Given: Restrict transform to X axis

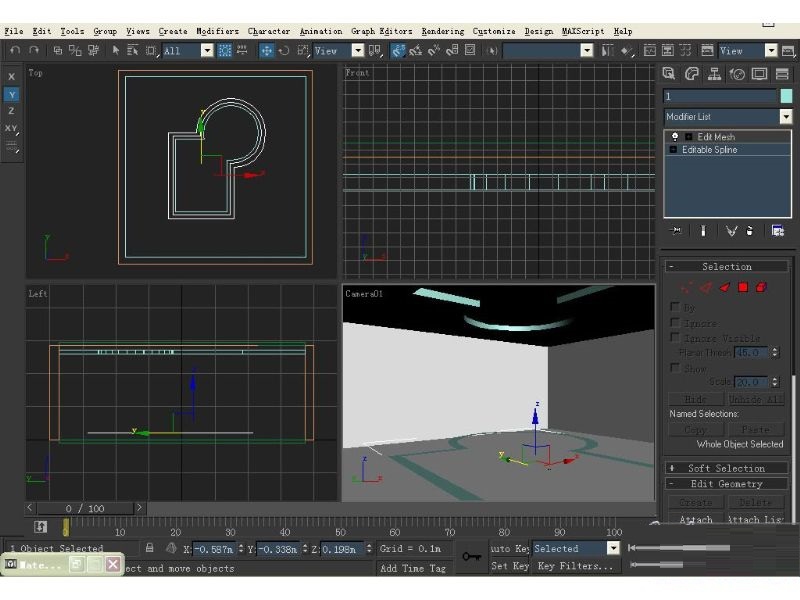Looking at the screenshot, I should [11, 77].
